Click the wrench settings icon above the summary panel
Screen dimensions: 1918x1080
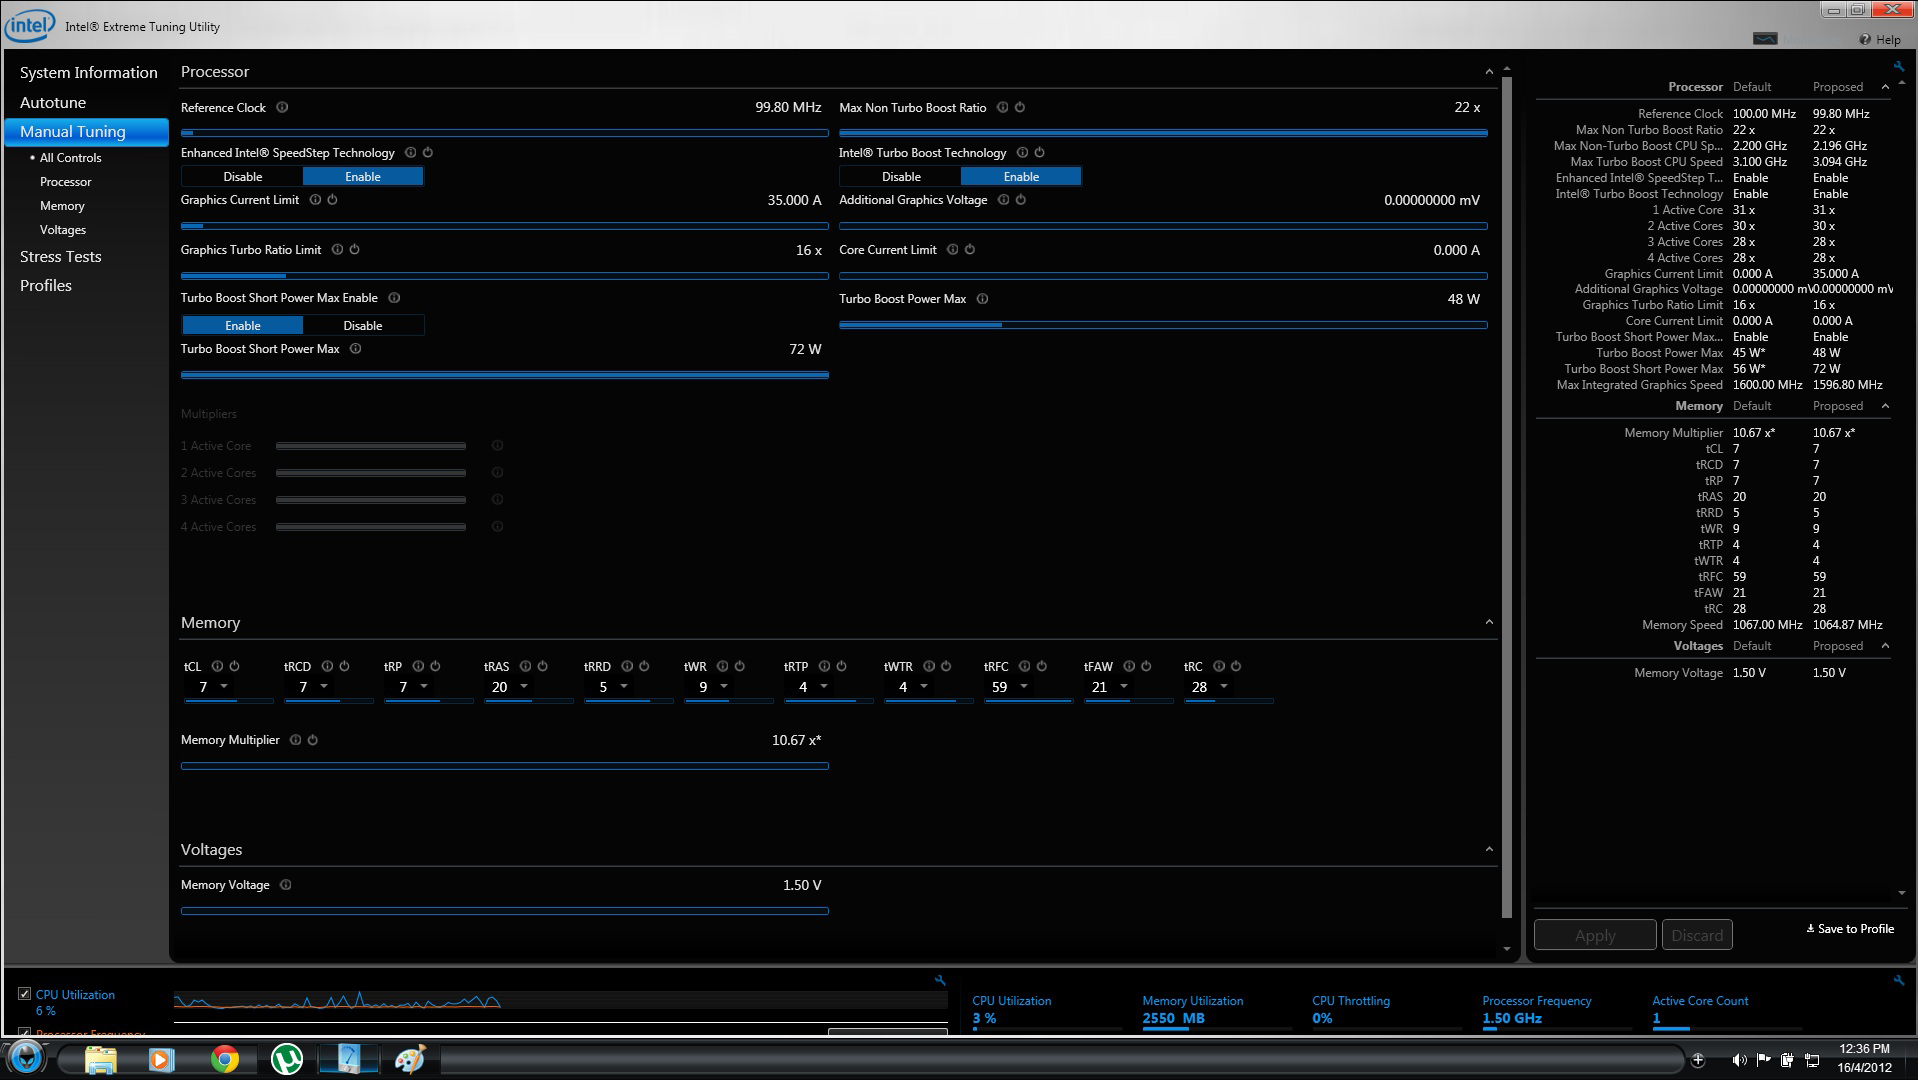(x=1898, y=66)
